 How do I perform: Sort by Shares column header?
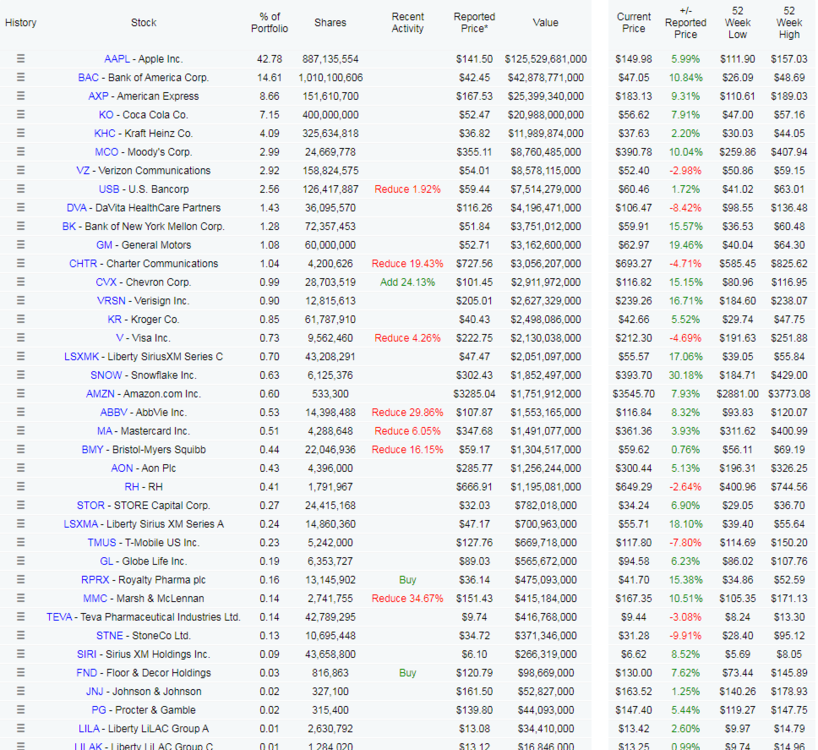pos(330,22)
